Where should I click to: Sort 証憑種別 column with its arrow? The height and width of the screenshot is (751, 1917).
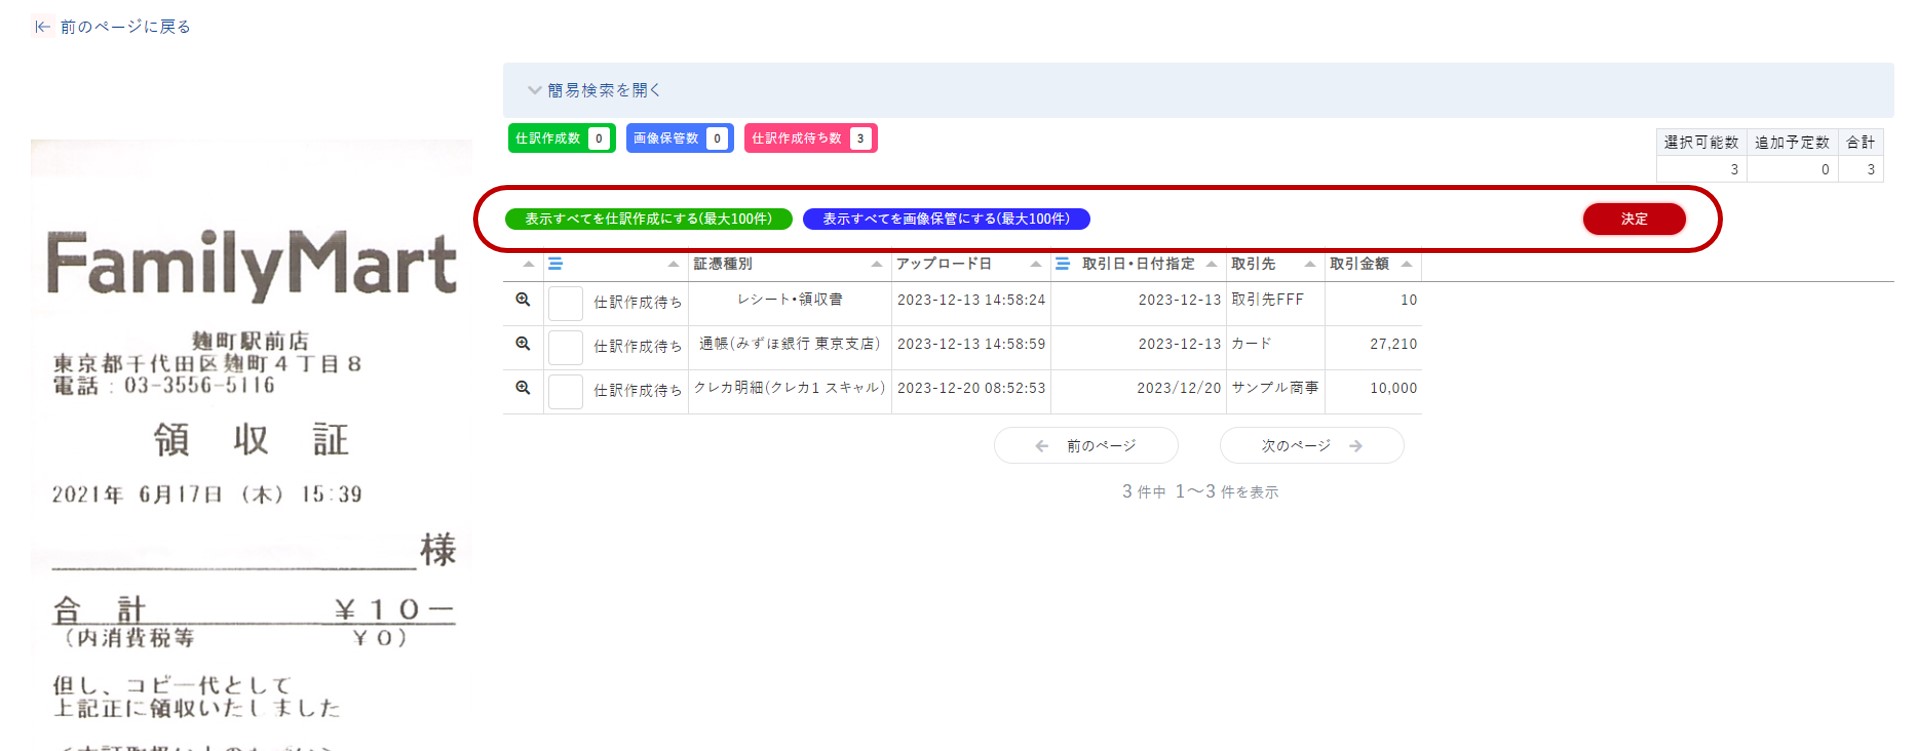[x=877, y=264]
